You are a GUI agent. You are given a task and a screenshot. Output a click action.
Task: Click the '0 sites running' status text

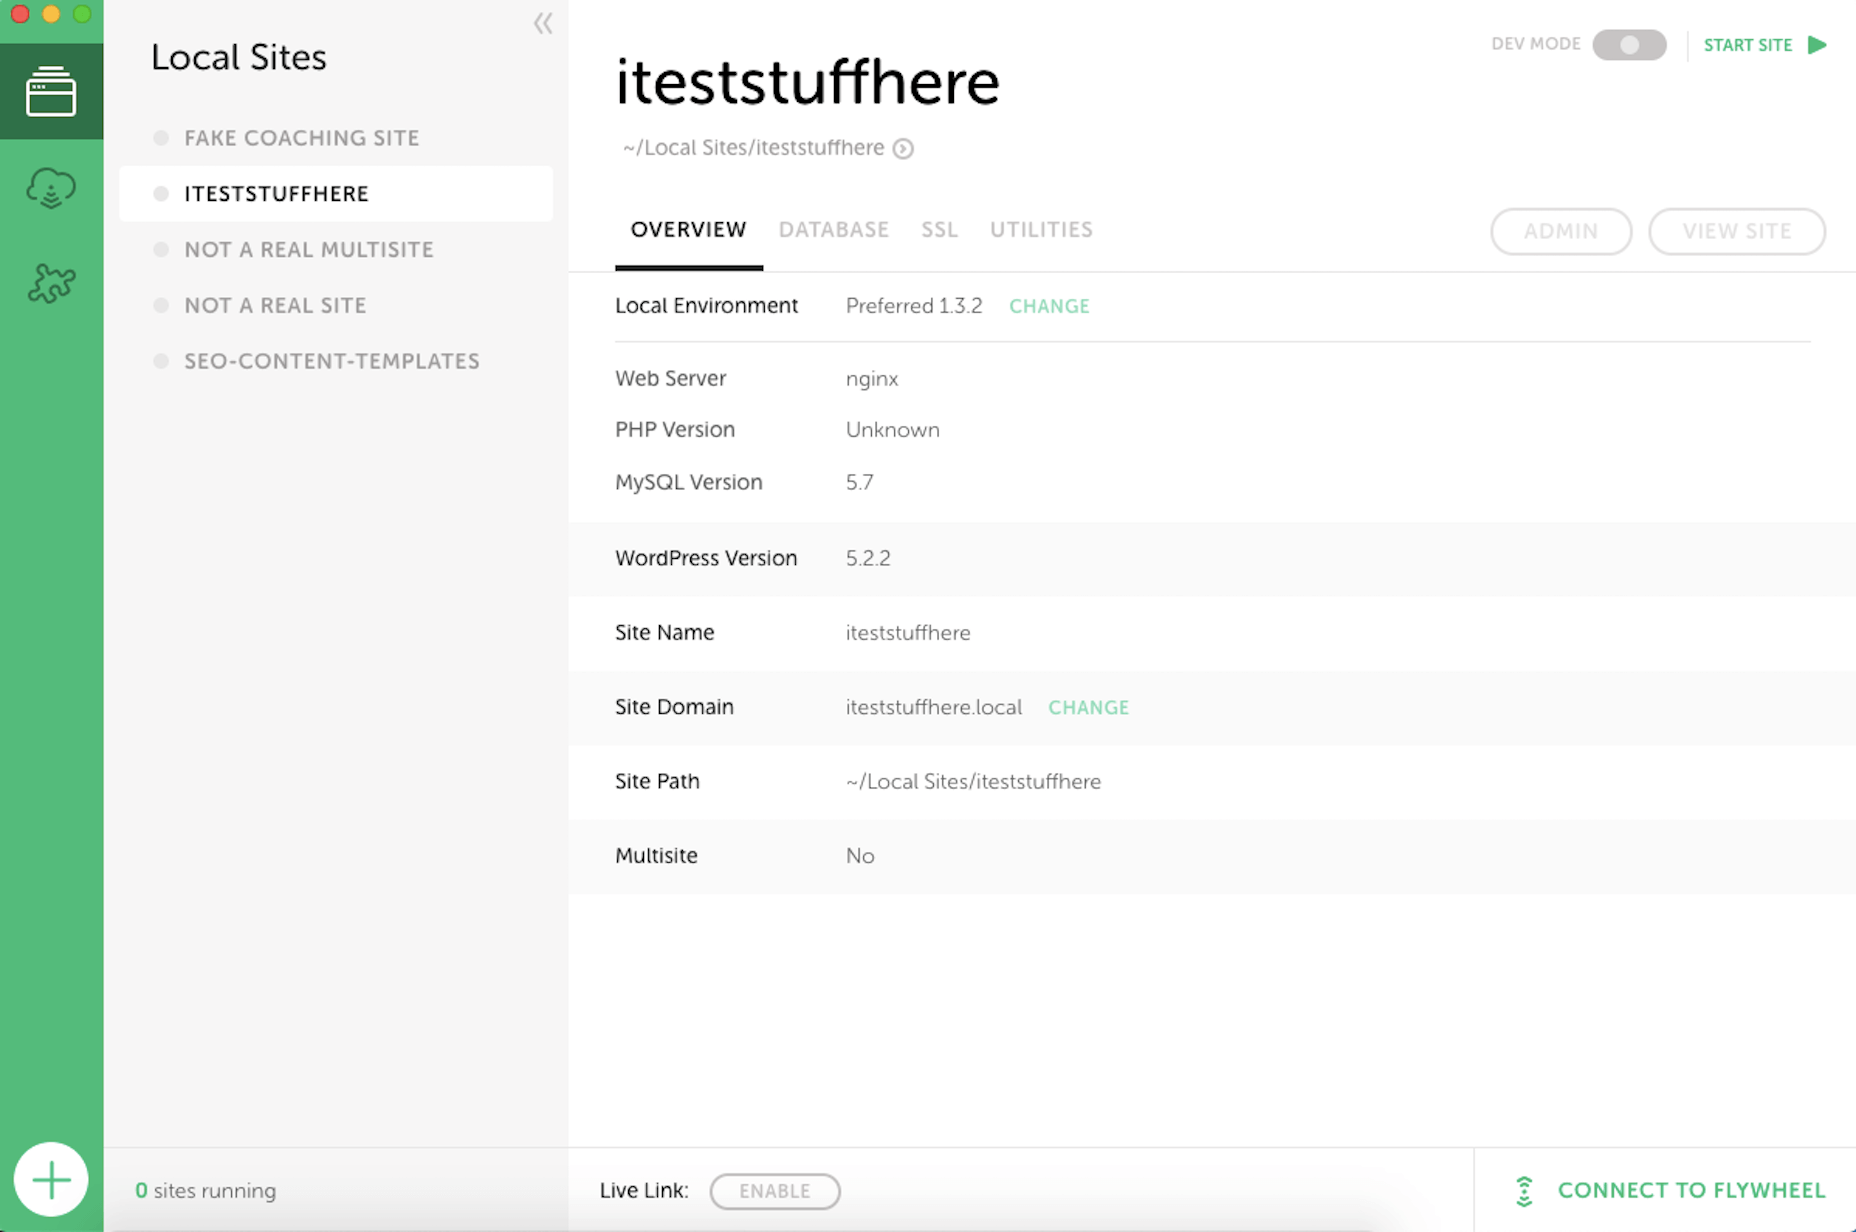(x=206, y=1191)
